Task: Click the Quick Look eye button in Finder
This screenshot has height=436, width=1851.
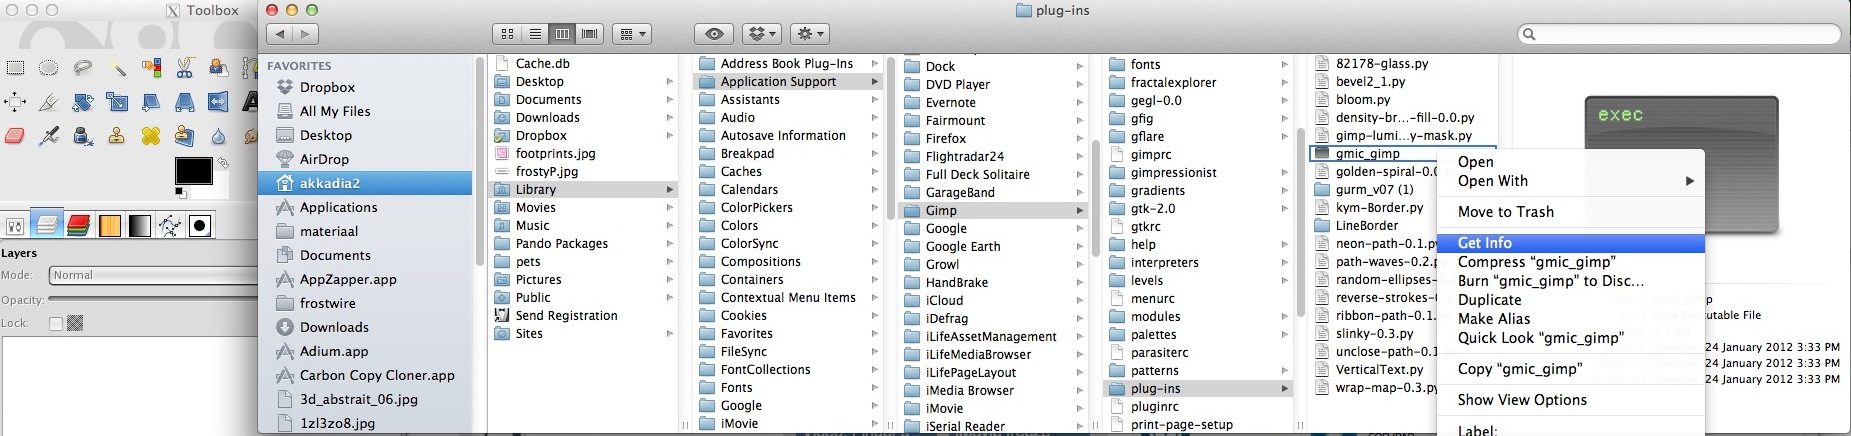Action: tap(714, 34)
